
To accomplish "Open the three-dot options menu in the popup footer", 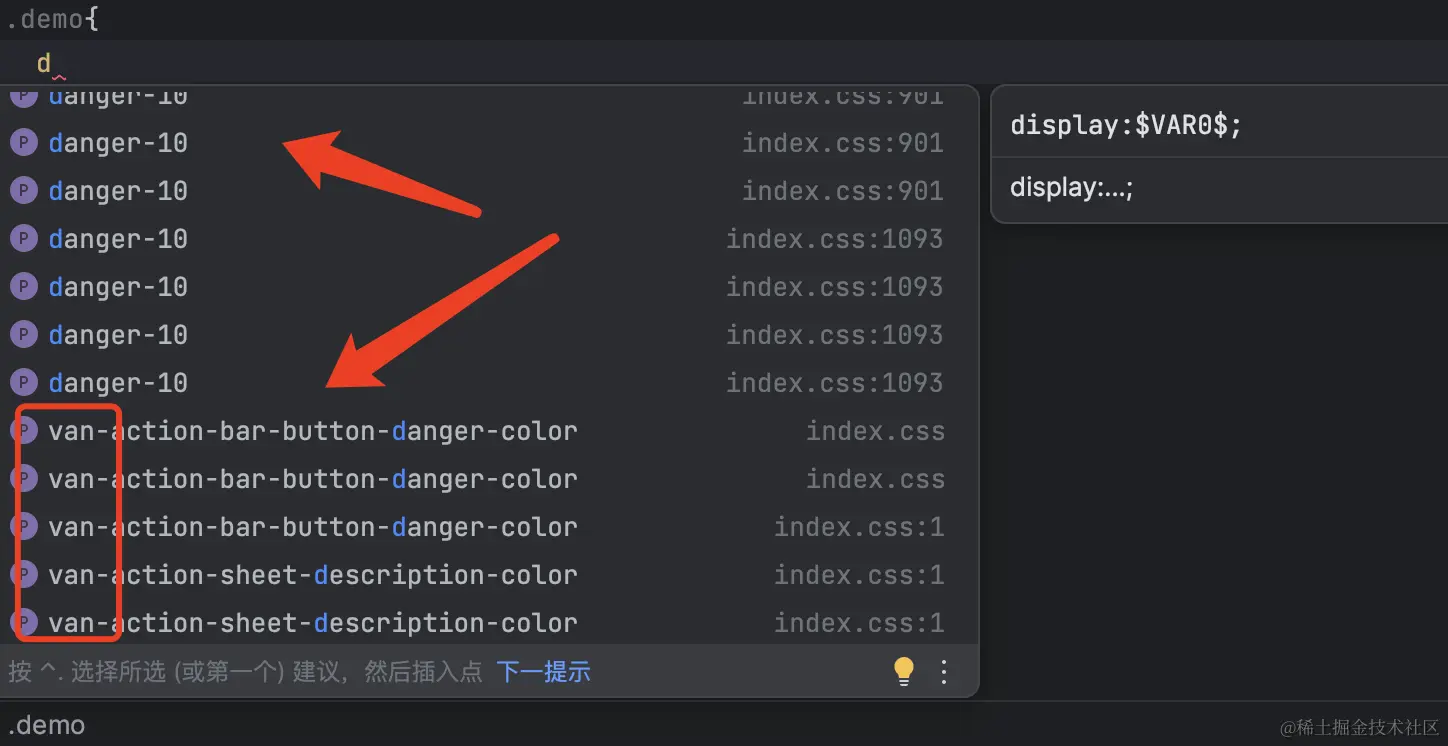I will point(944,671).
